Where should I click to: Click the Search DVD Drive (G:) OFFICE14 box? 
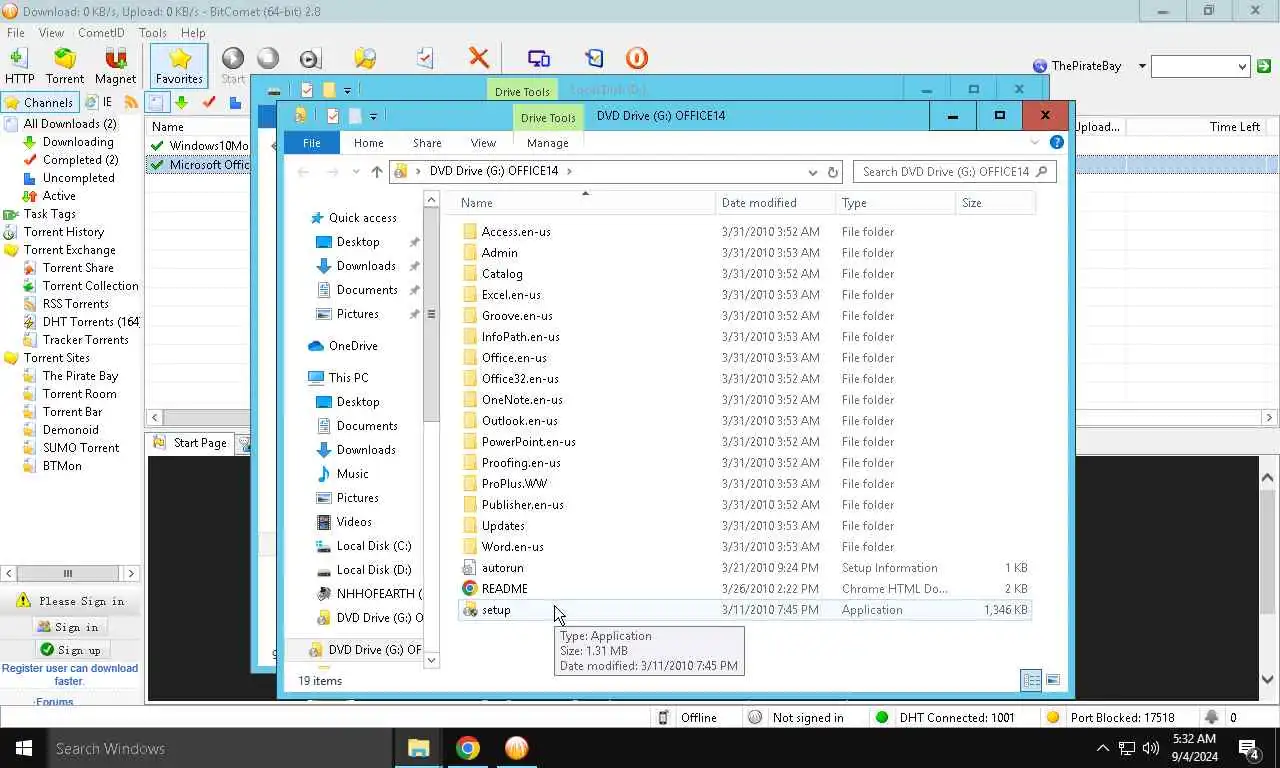tap(954, 171)
